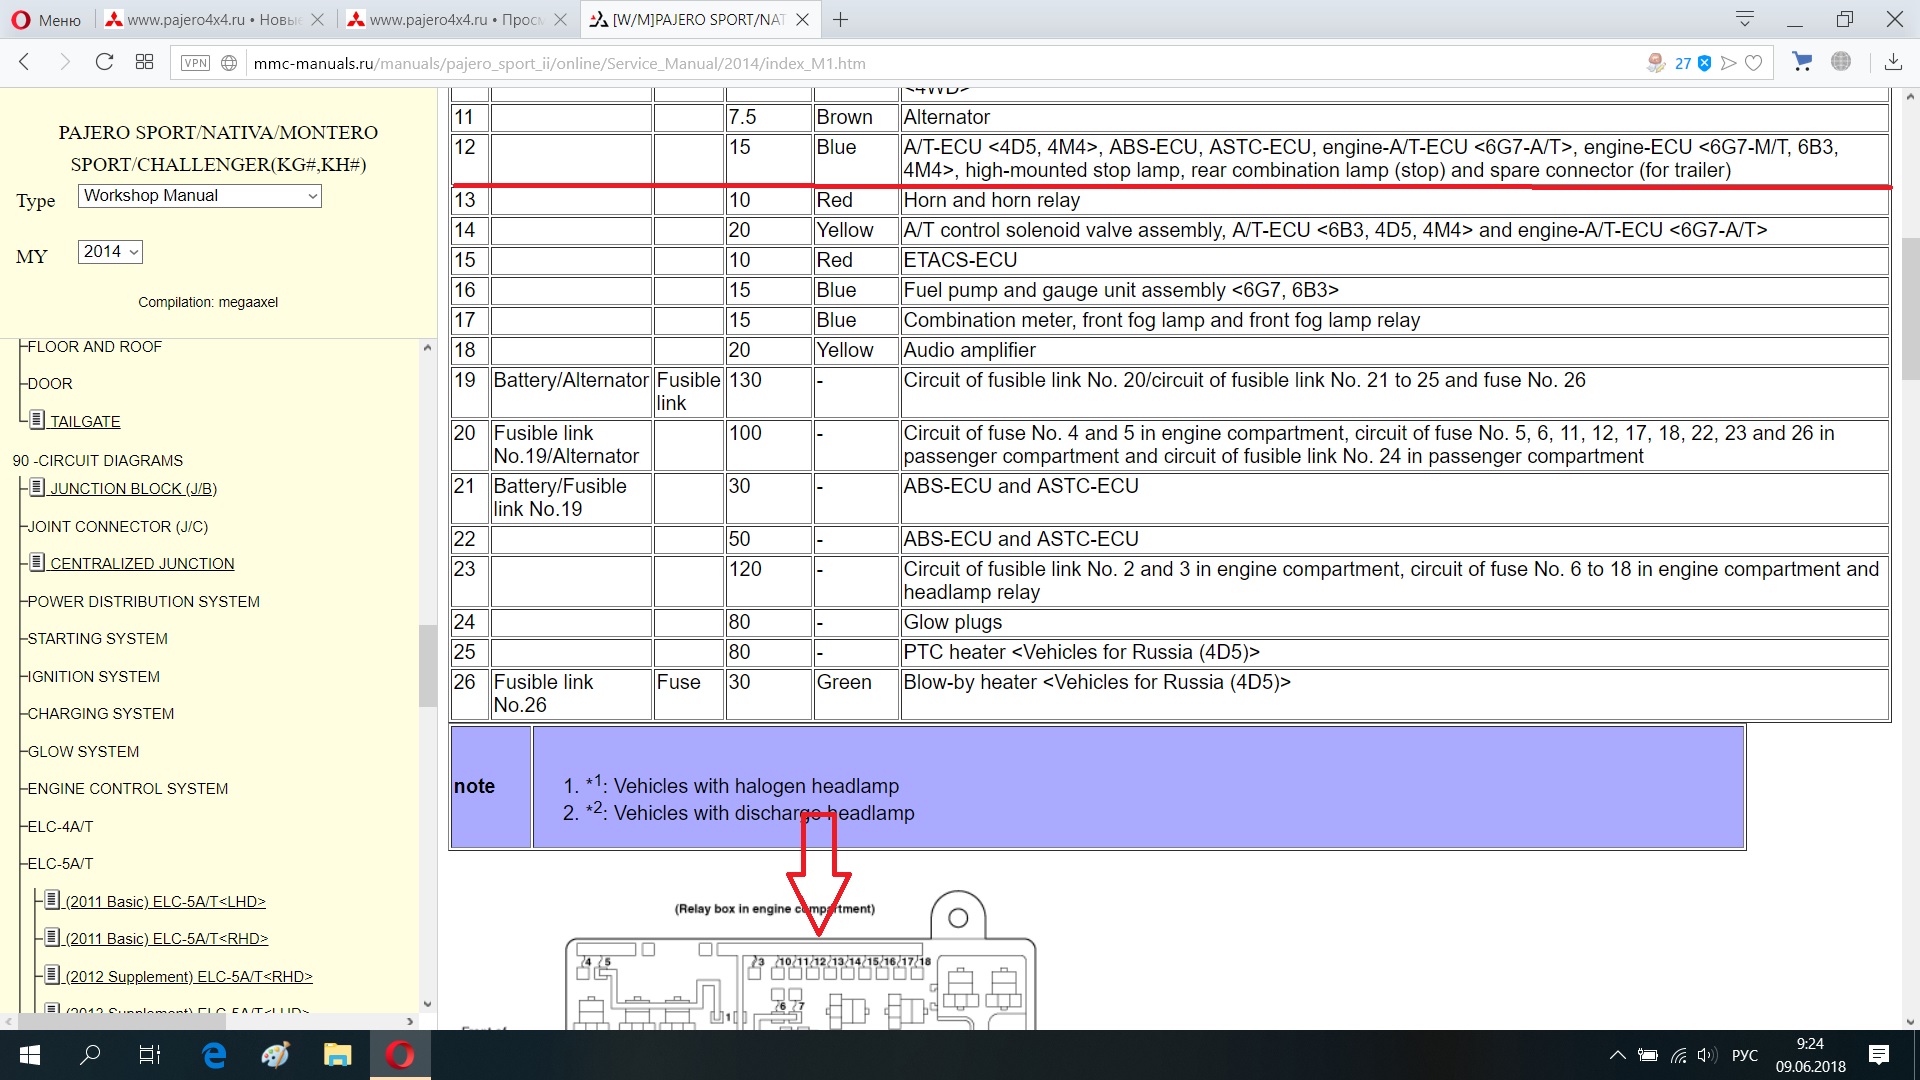This screenshot has width=1920, height=1080.
Task: Open the MY 2014 year dropdown
Action: pyautogui.click(x=110, y=252)
